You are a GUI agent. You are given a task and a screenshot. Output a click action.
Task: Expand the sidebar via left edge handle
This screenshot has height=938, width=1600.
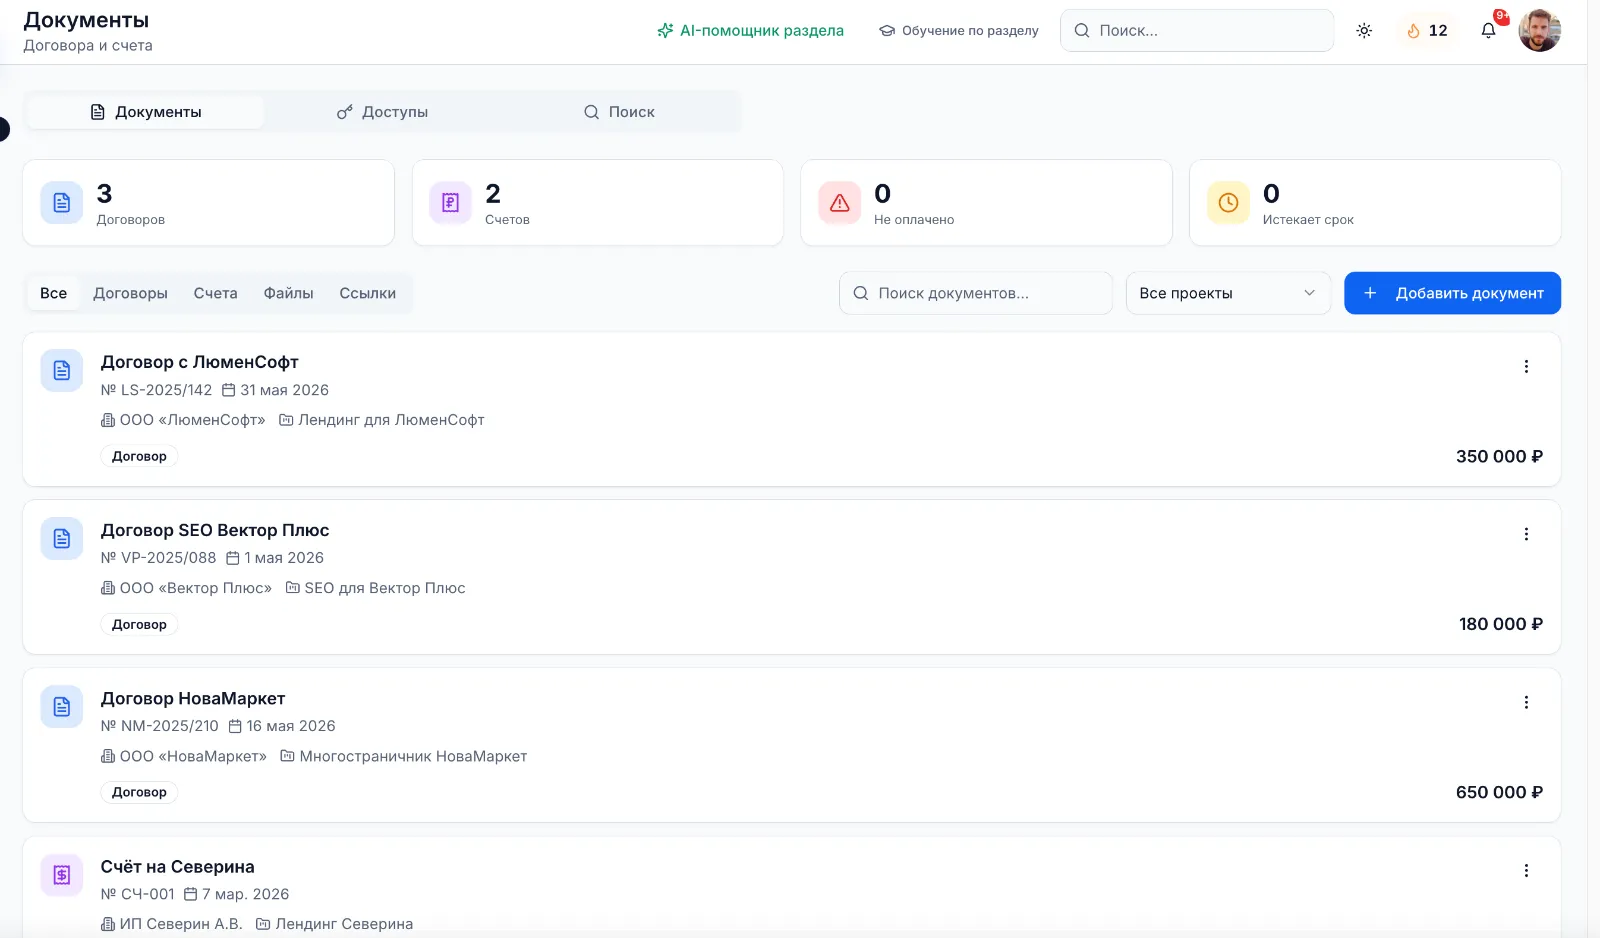[4, 129]
